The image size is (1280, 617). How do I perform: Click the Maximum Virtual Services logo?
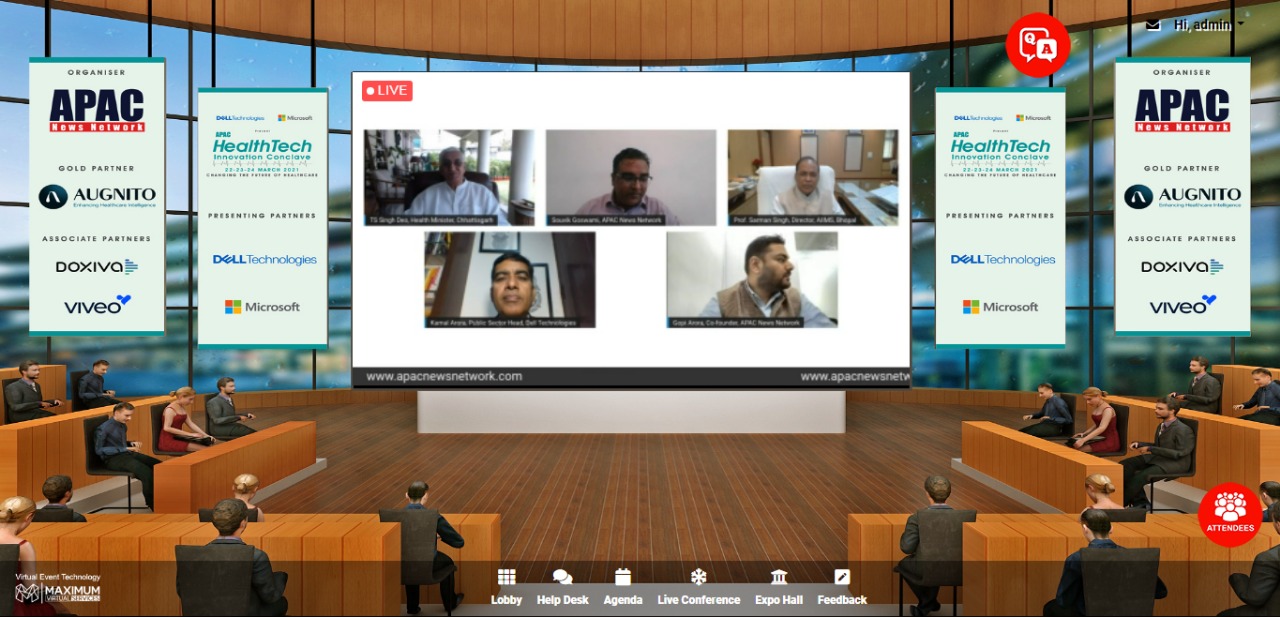(x=58, y=593)
